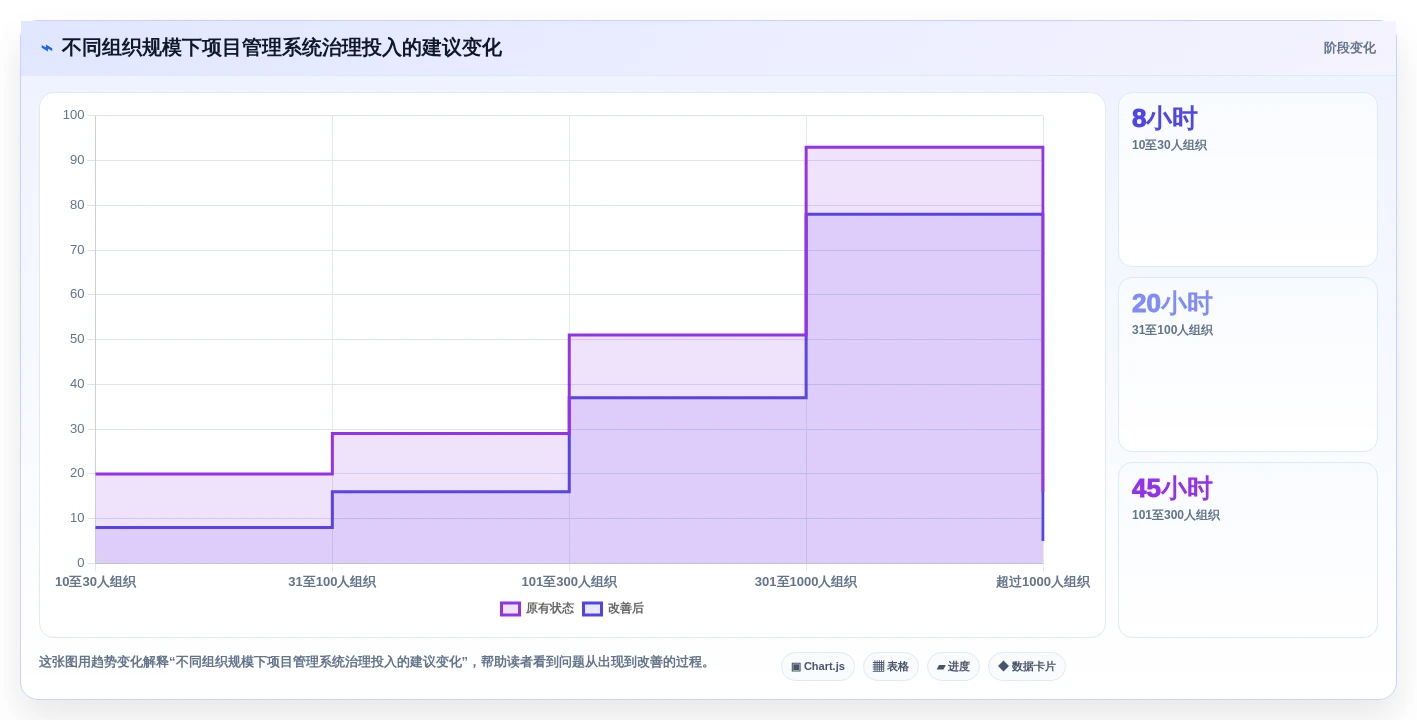The image size is (1417, 720).
Task: Open the 45小时 data card
Action: (1247, 550)
